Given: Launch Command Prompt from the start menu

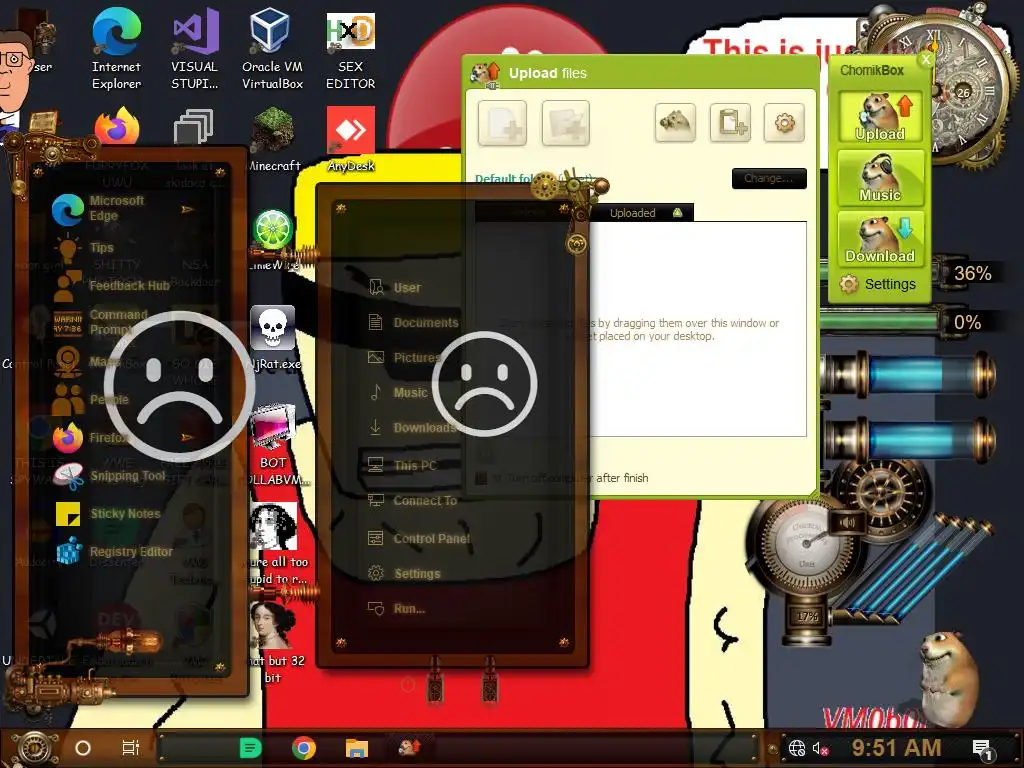Looking at the screenshot, I should pos(100,322).
